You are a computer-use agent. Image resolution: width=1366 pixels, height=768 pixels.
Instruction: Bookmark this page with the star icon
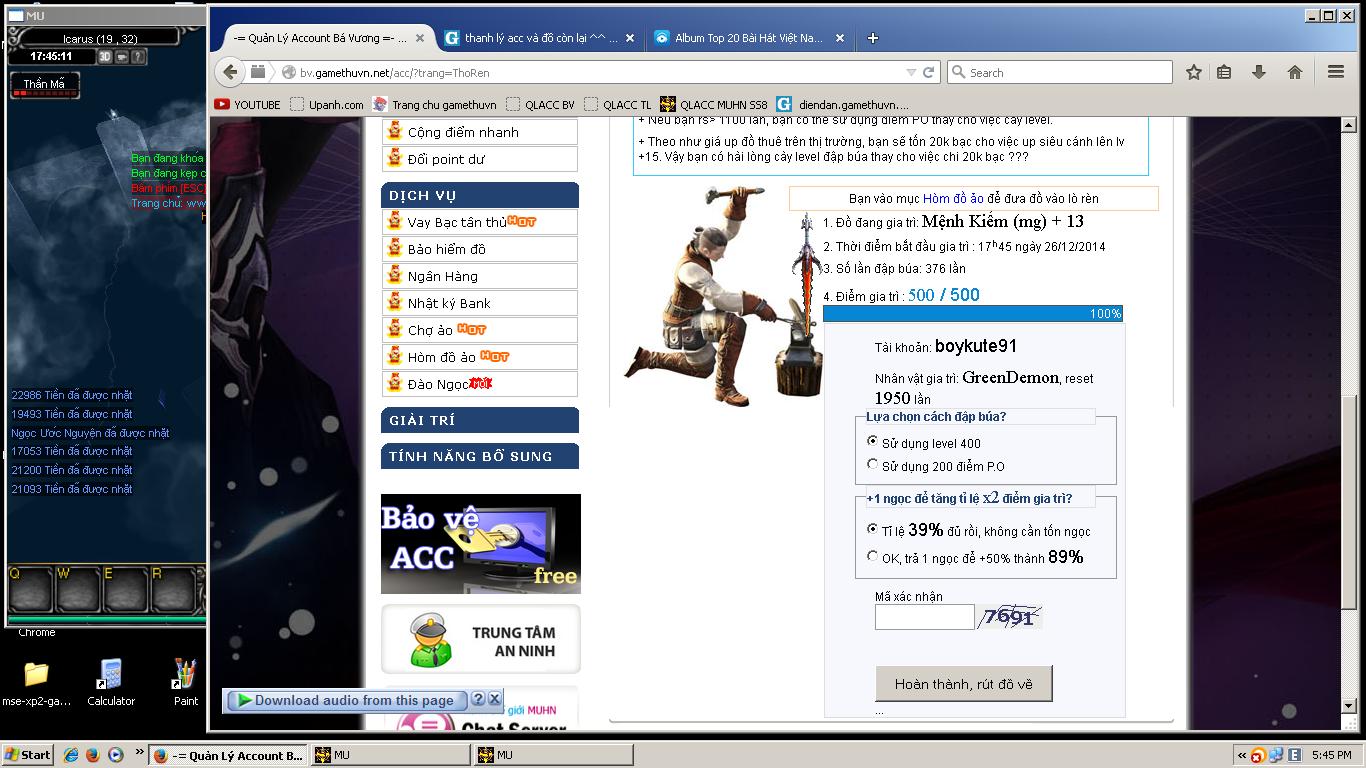click(x=1193, y=72)
